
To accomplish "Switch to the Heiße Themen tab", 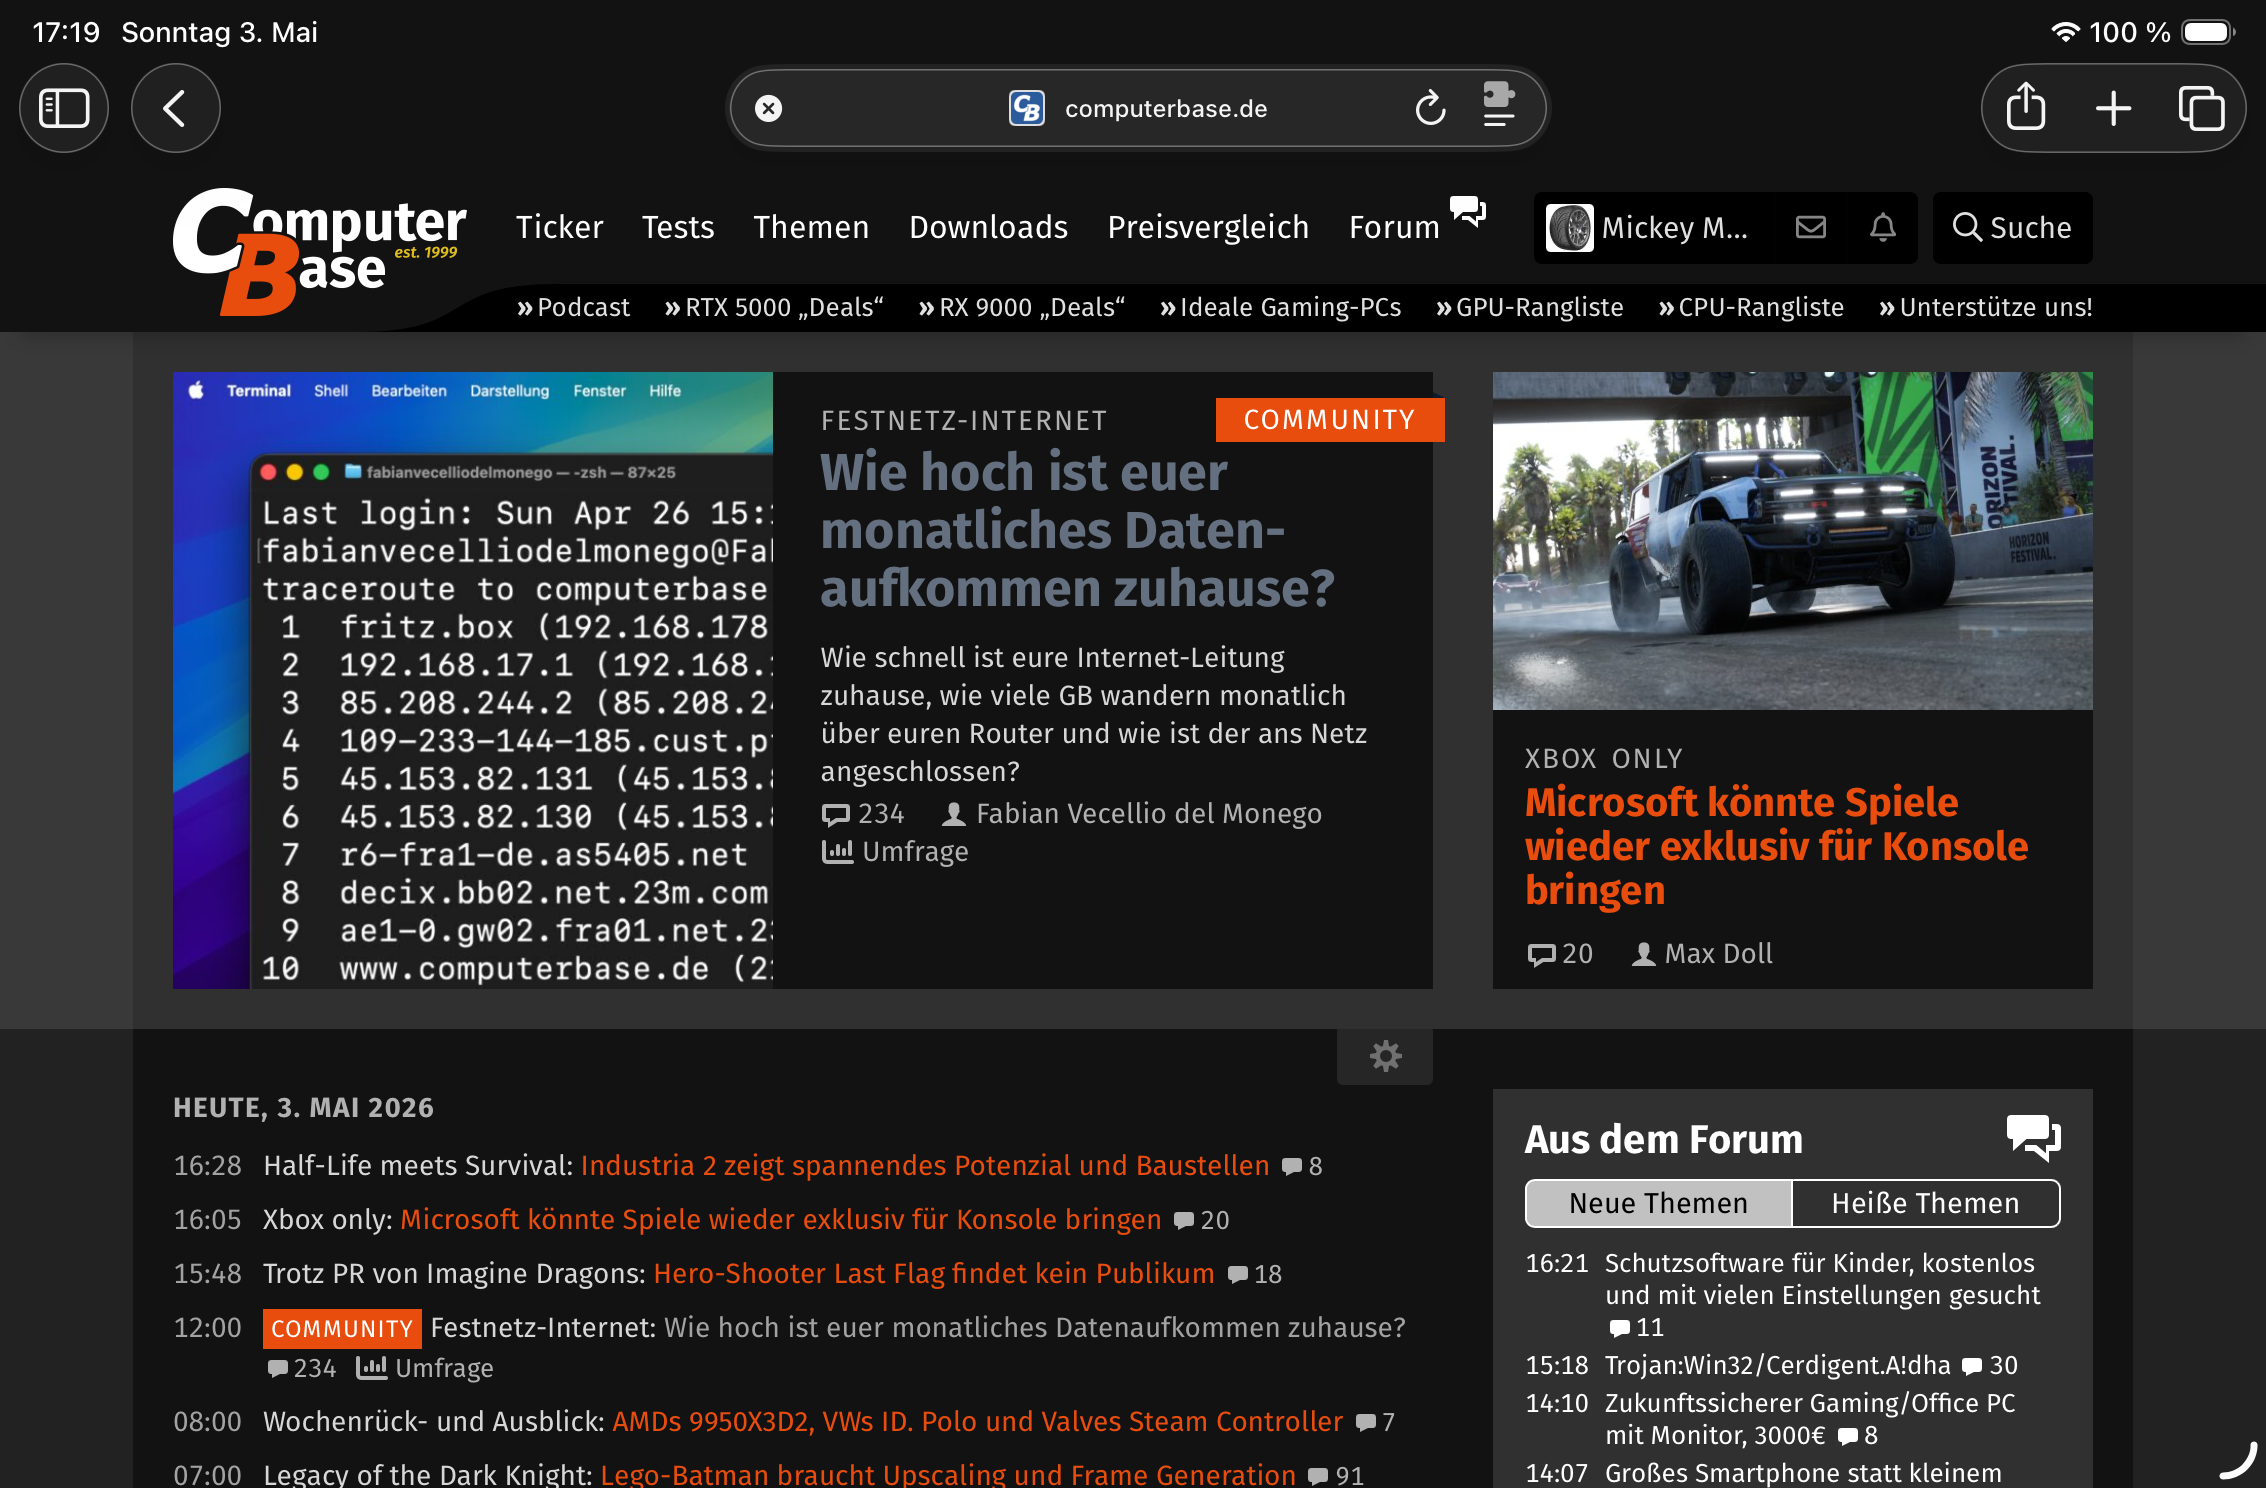I will click(x=1926, y=1203).
